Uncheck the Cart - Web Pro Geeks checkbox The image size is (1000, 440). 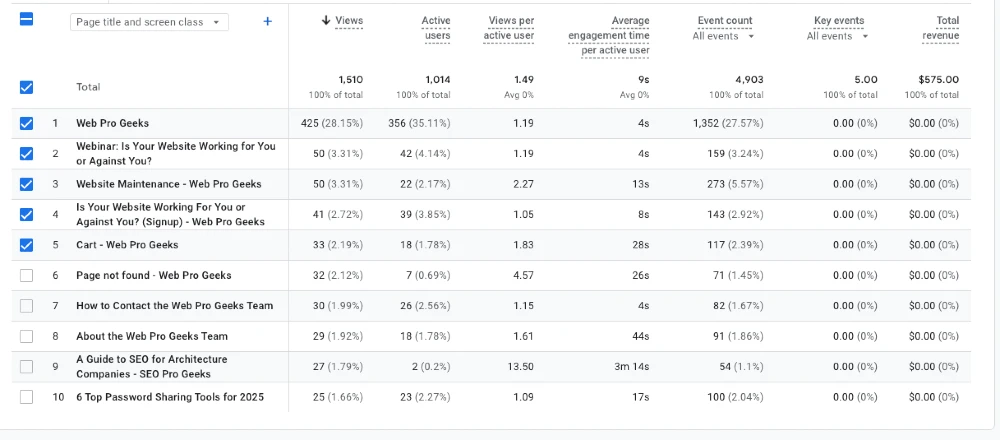26,245
